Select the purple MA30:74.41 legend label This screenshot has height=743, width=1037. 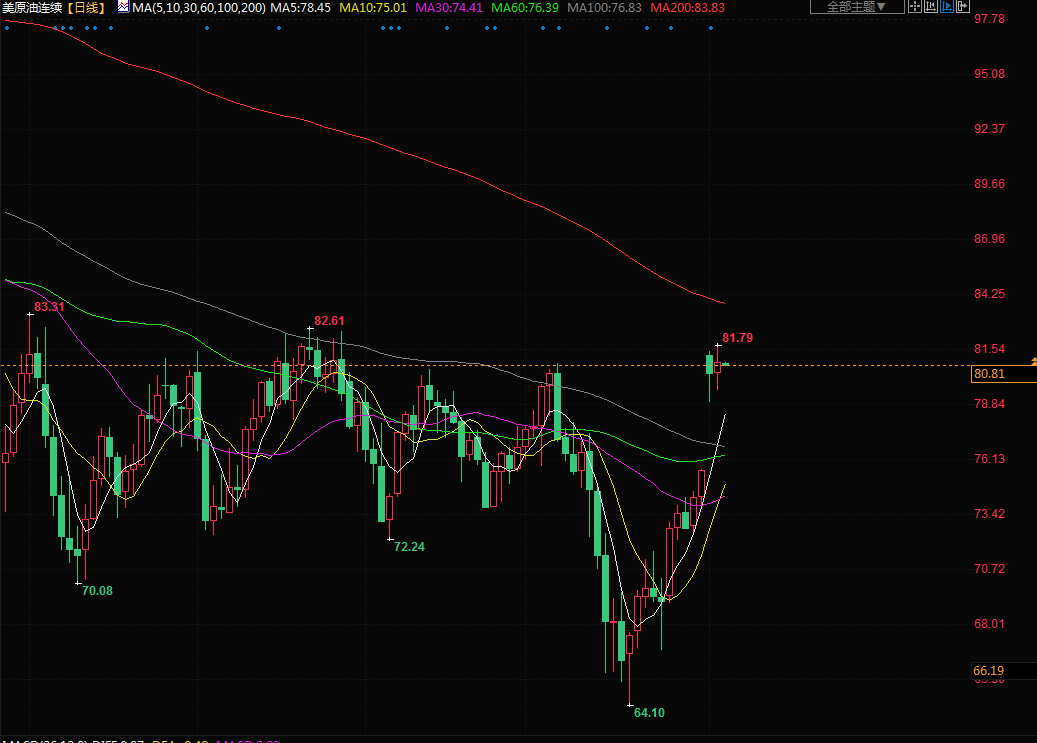(449, 7)
